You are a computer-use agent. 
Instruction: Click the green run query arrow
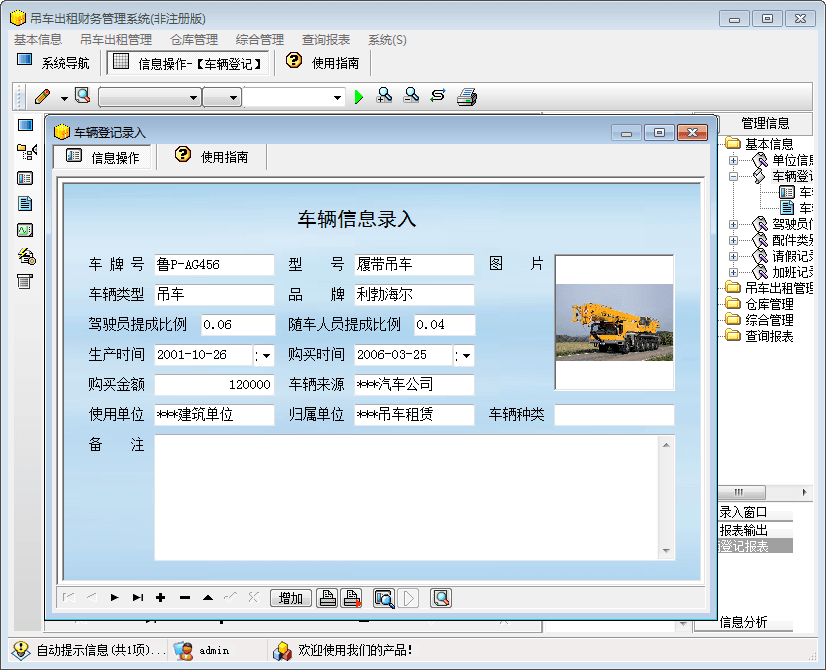360,97
